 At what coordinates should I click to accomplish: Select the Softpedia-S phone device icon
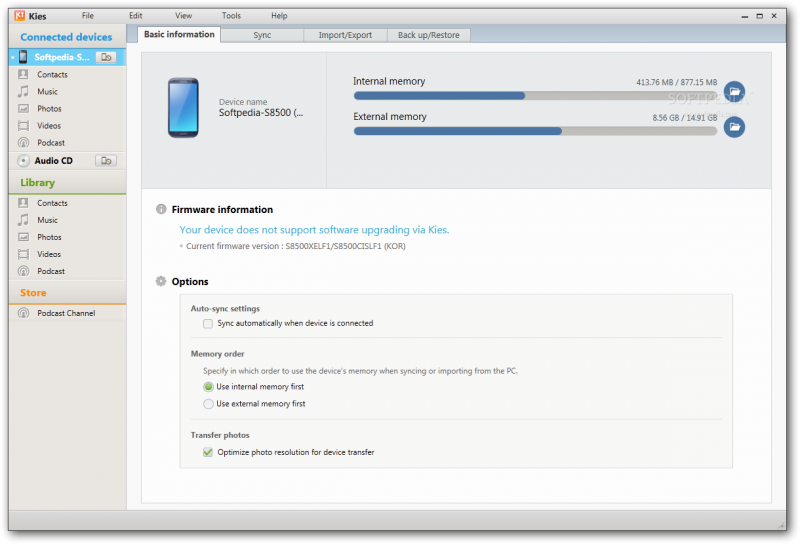(x=23, y=57)
